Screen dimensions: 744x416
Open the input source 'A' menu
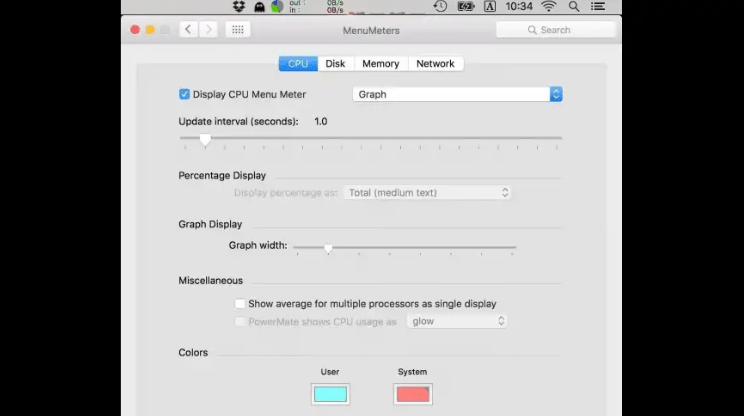pyautogui.click(x=490, y=6)
